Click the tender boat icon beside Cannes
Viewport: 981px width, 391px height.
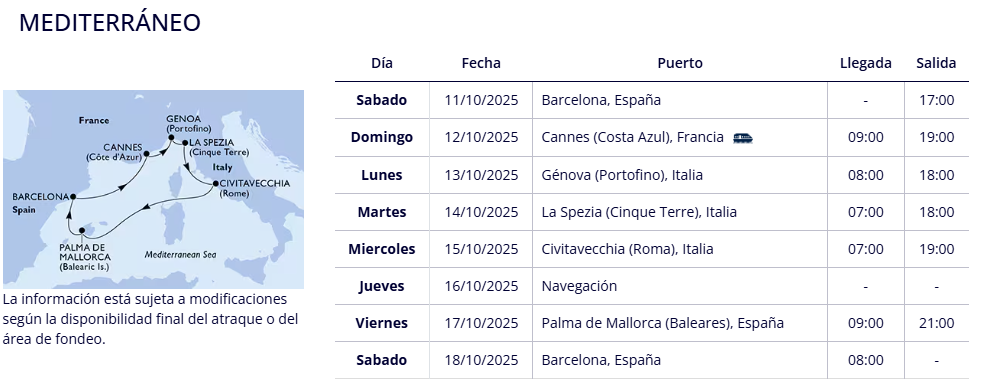coord(743,138)
